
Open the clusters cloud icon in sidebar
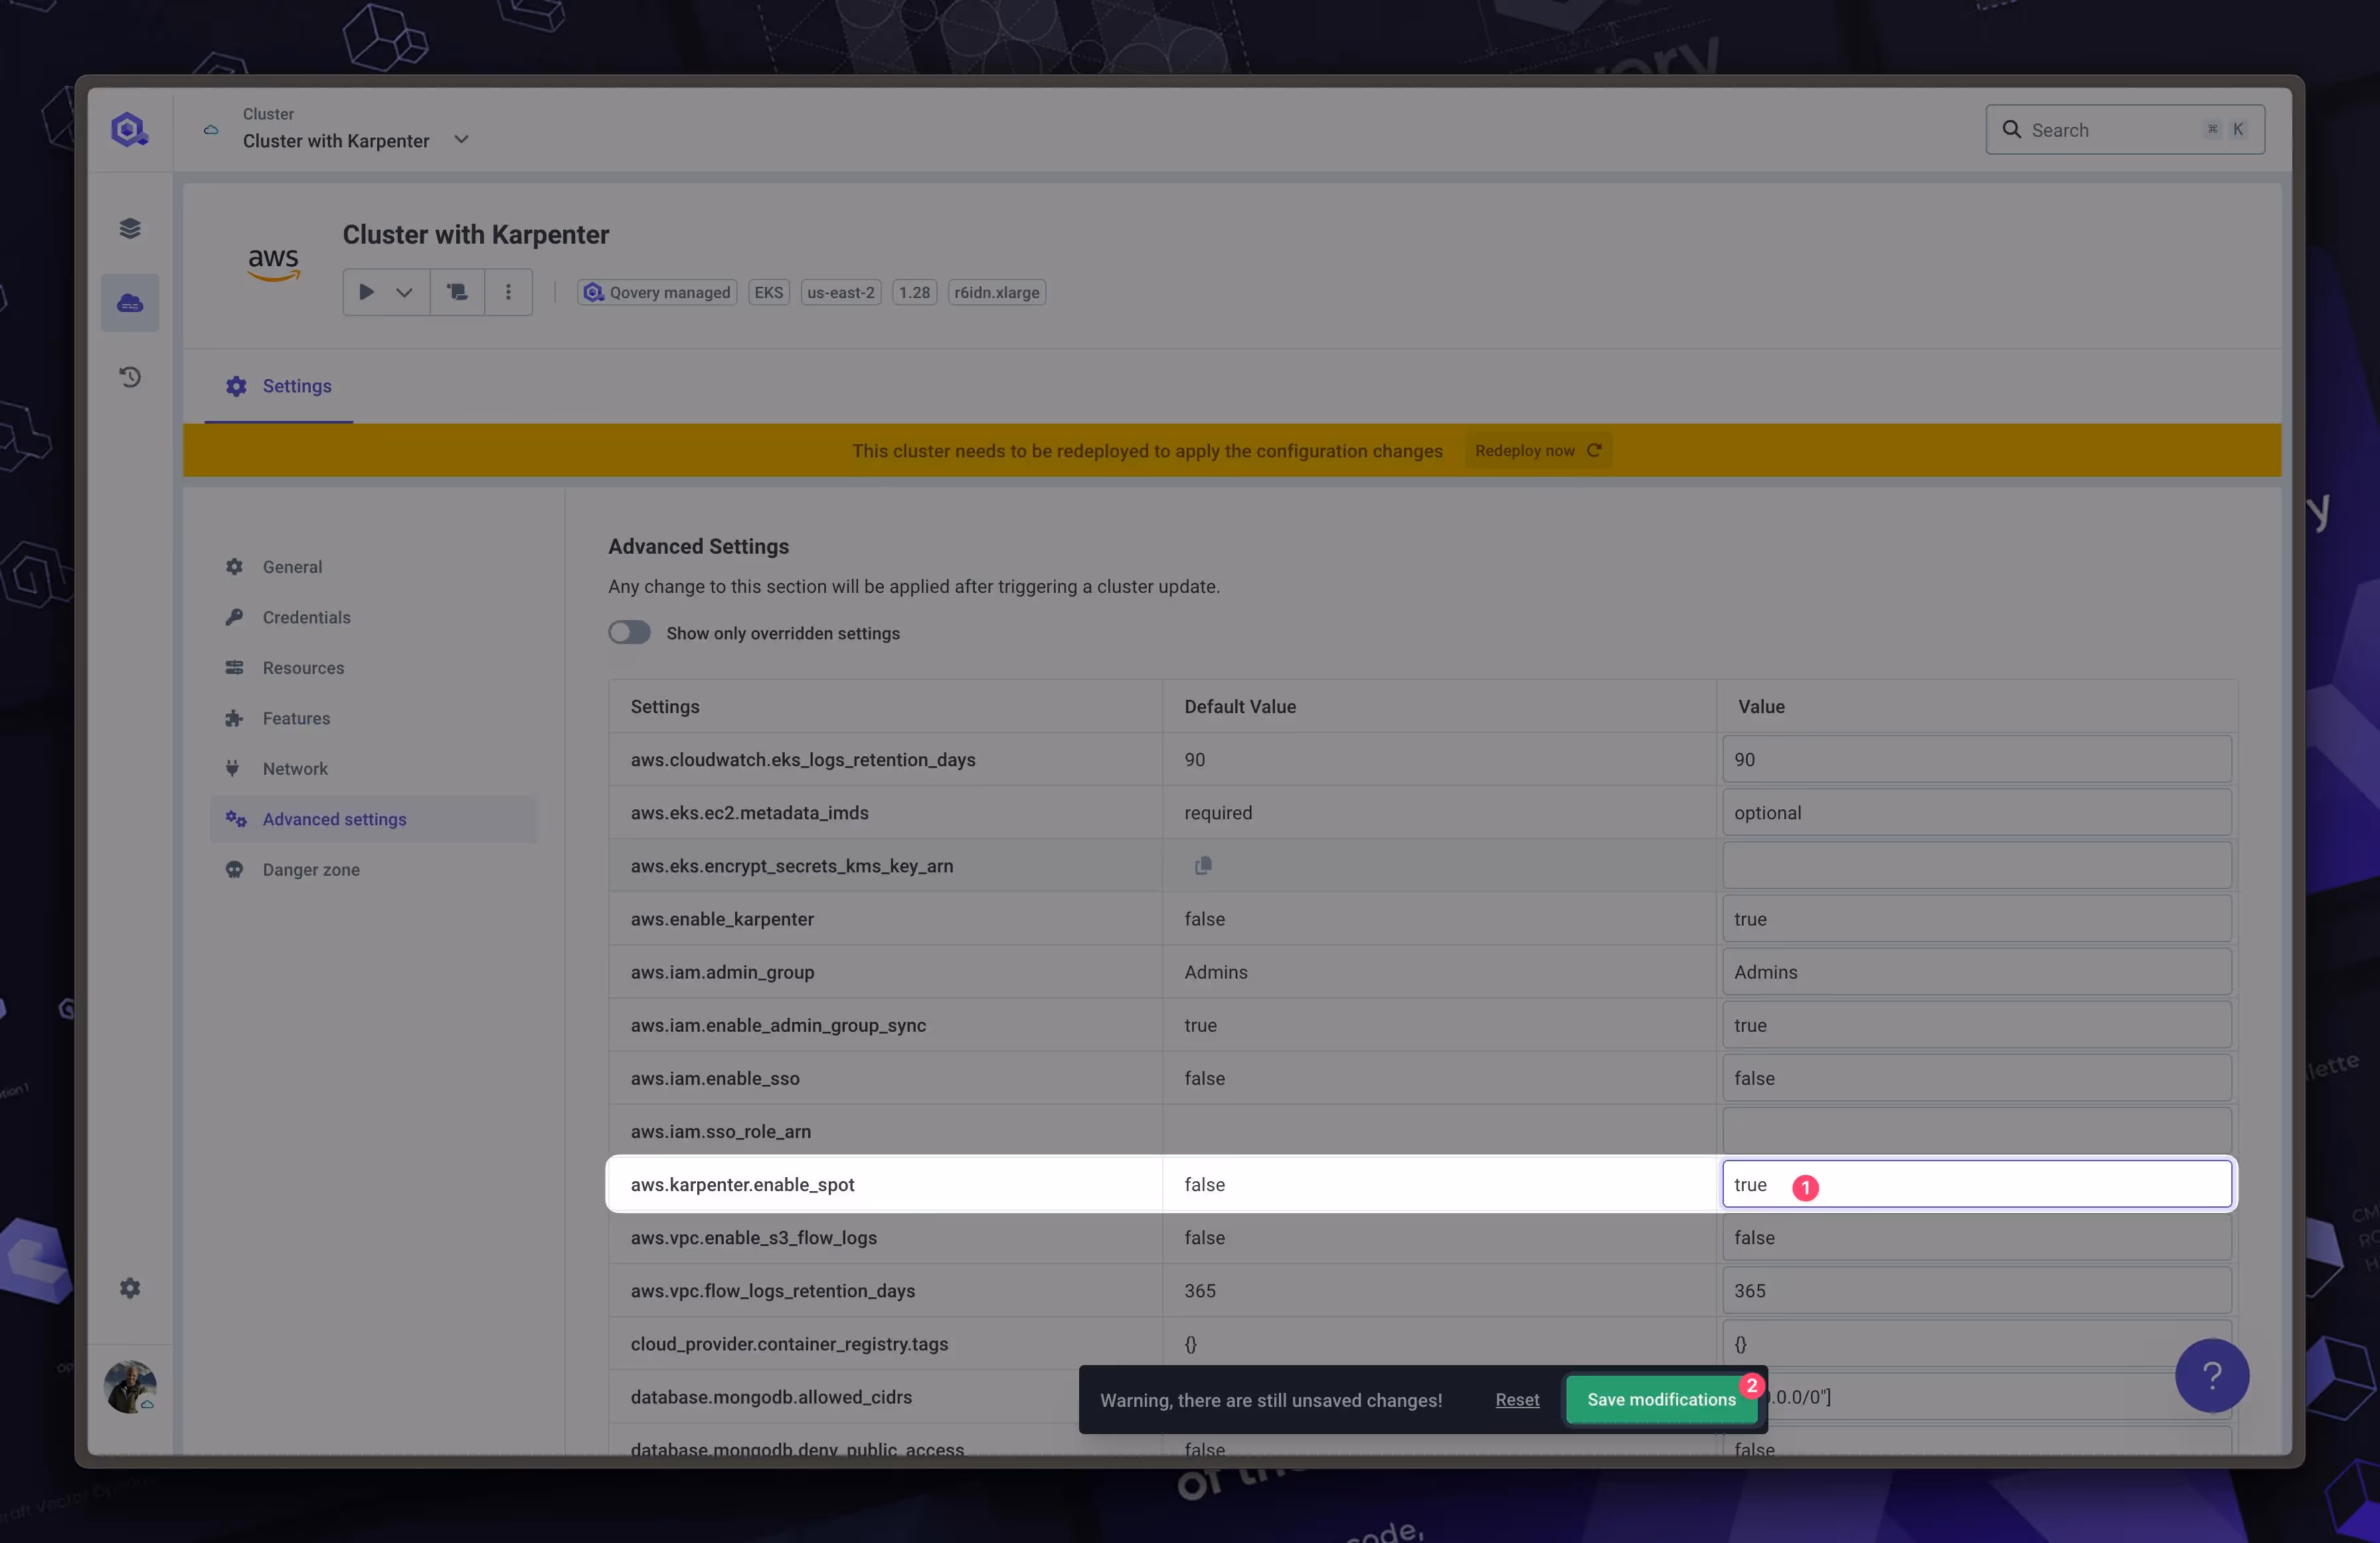(129, 302)
